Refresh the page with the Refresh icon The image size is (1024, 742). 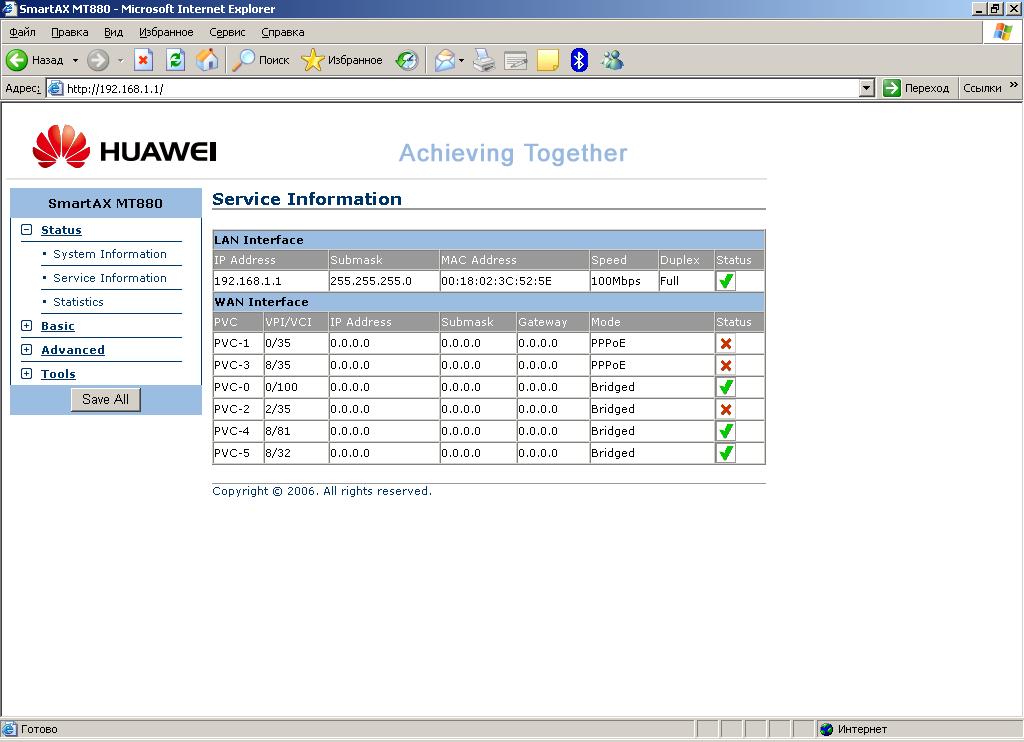click(x=176, y=60)
